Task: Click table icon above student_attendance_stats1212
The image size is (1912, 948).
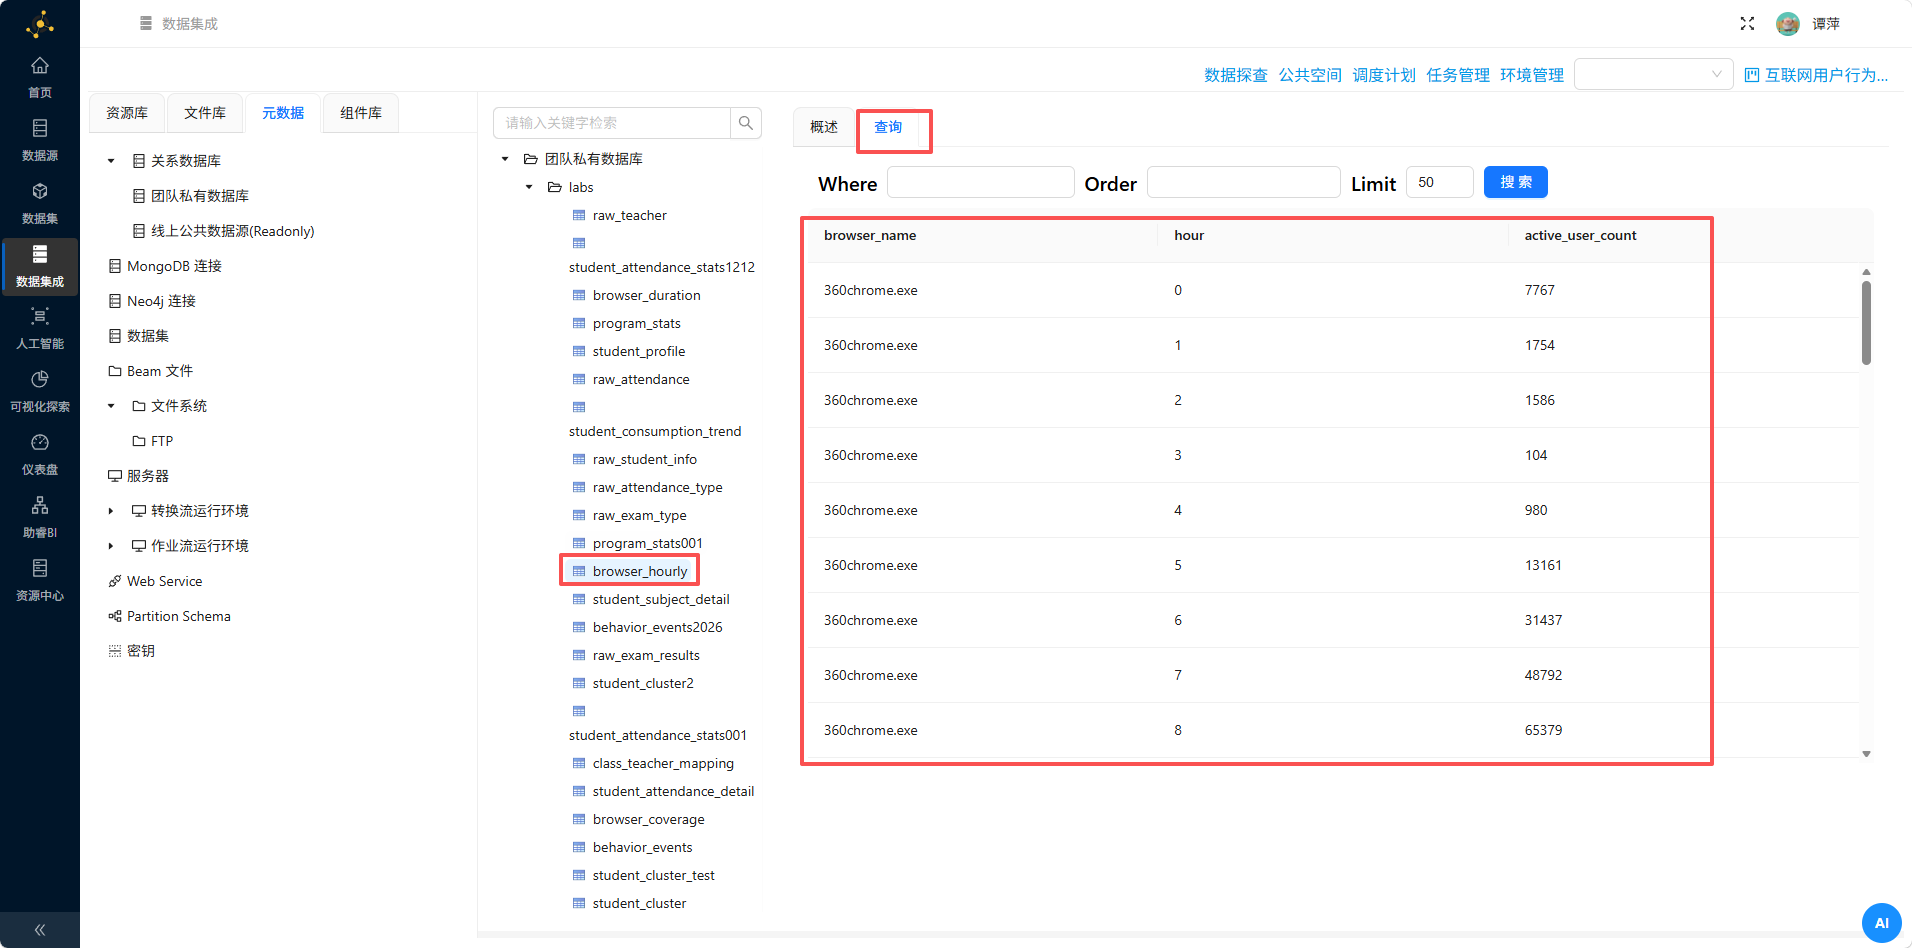Action: click(579, 243)
